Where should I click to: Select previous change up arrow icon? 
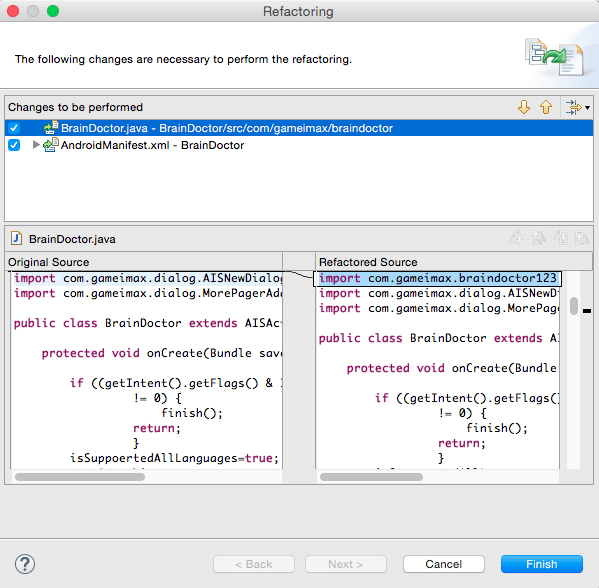(546, 107)
